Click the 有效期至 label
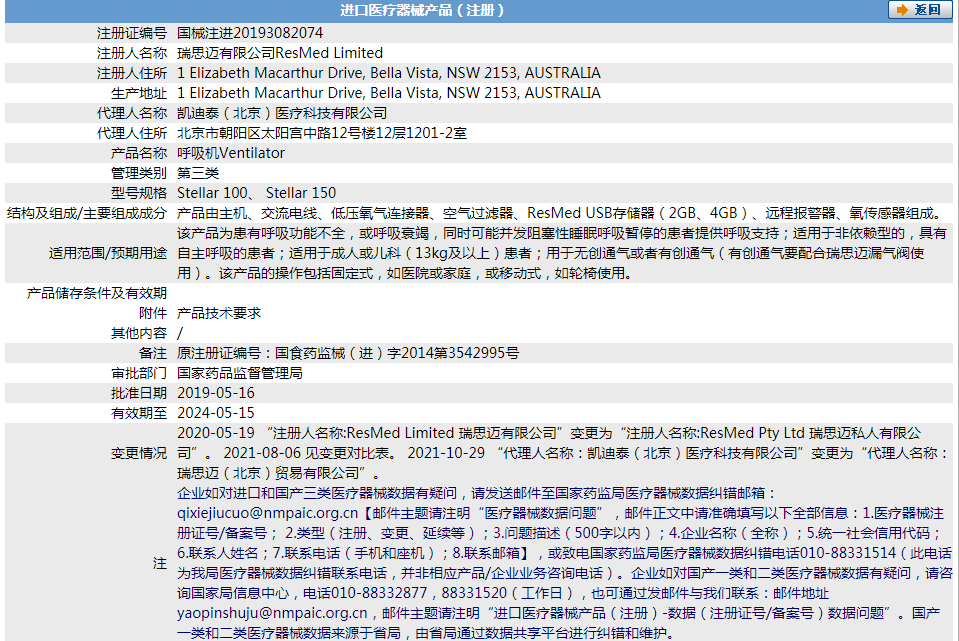Image resolution: width=959 pixels, height=641 pixels. click(x=139, y=413)
